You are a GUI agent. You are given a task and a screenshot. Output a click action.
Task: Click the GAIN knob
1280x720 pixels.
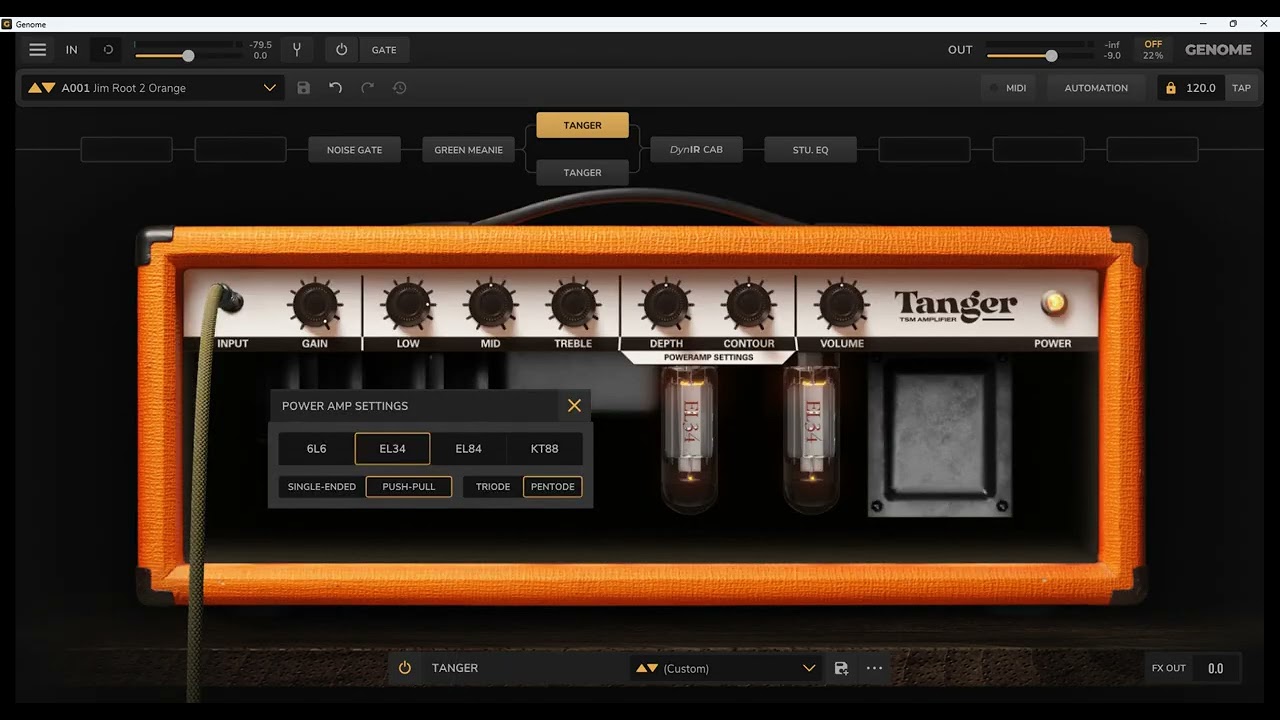tap(315, 305)
